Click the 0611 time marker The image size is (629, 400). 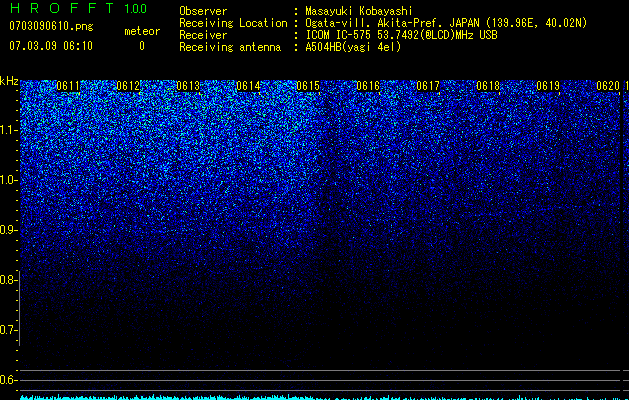[x=68, y=86]
